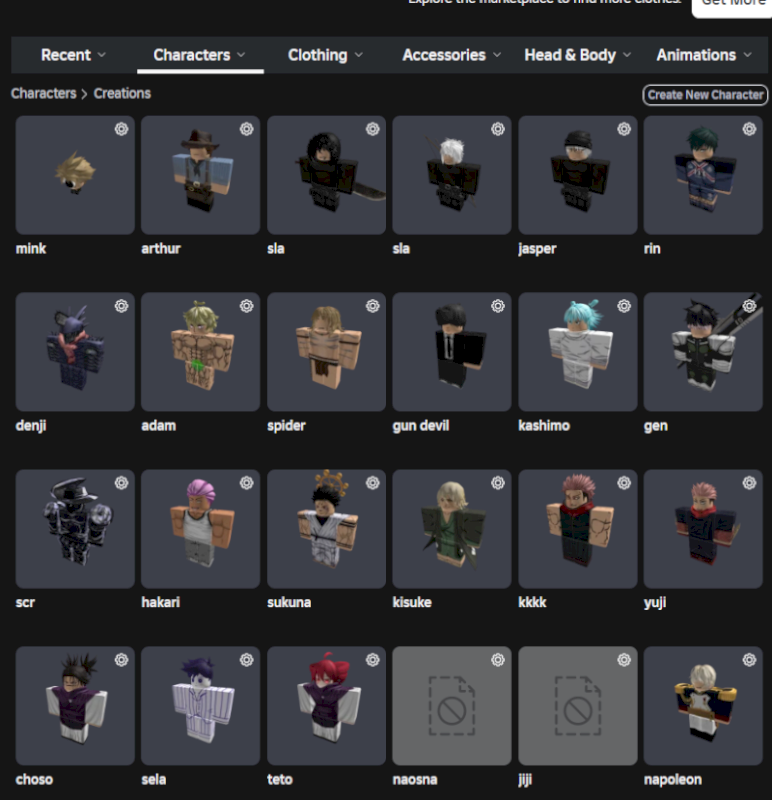Click the spider character name

[x=286, y=426]
